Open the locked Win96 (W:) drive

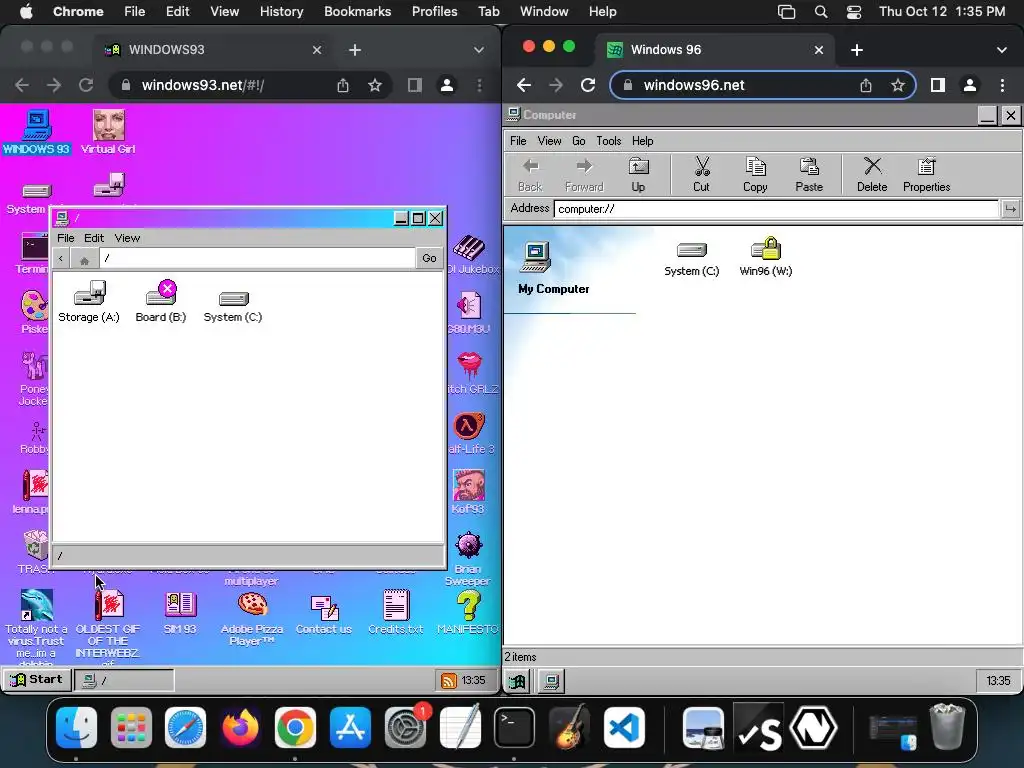pos(765,257)
